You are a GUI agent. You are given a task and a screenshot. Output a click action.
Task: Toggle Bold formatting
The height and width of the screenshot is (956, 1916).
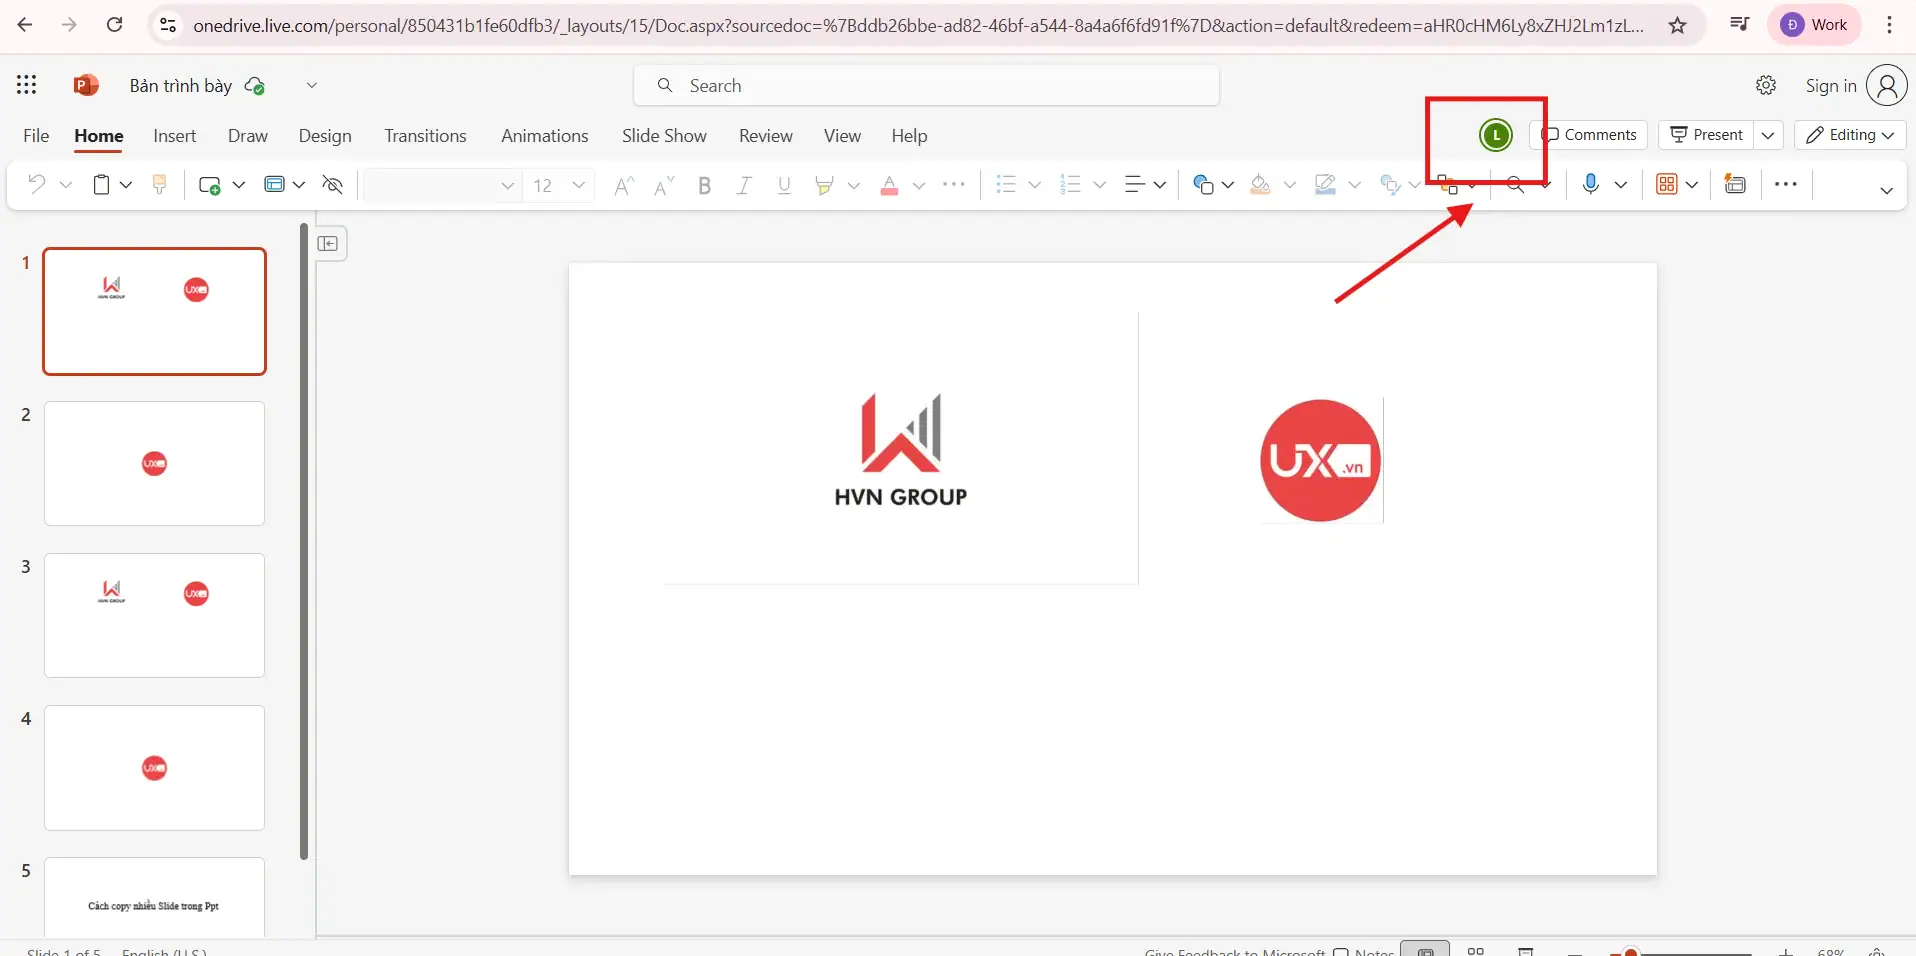click(x=704, y=185)
